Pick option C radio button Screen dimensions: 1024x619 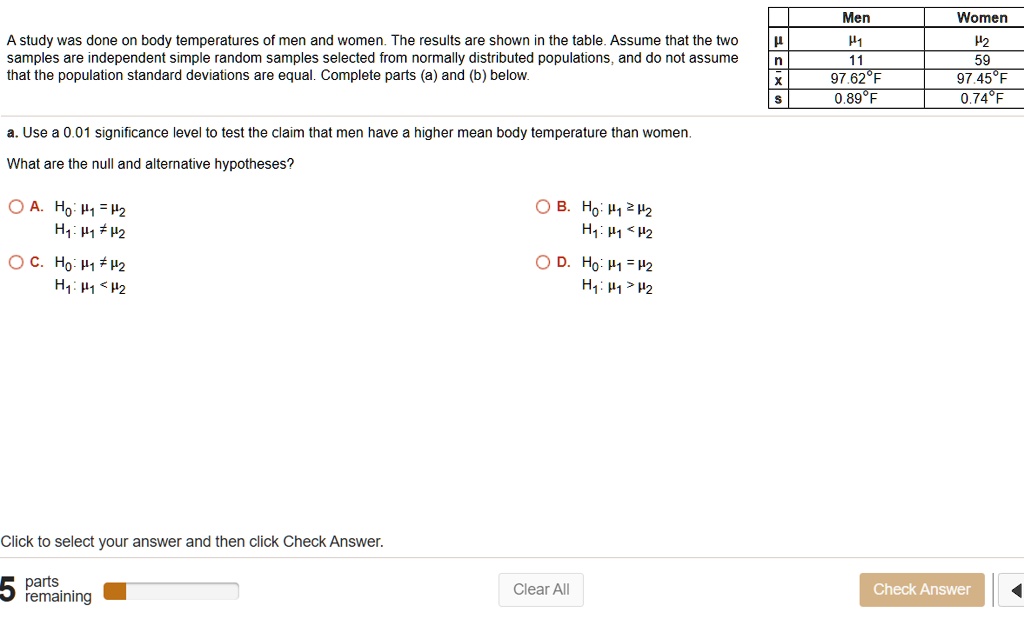pyautogui.click(x=16, y=263)
